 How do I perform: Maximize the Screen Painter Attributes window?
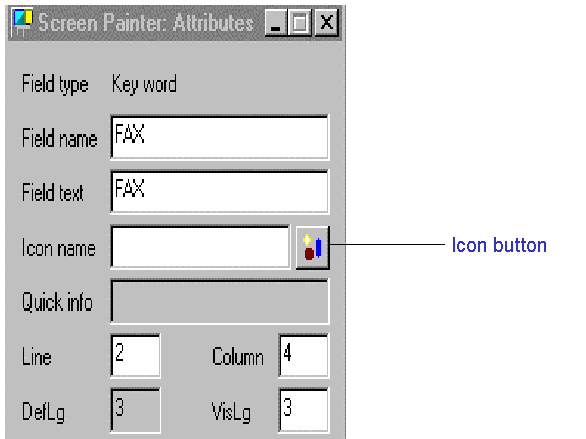click(300, 23)
